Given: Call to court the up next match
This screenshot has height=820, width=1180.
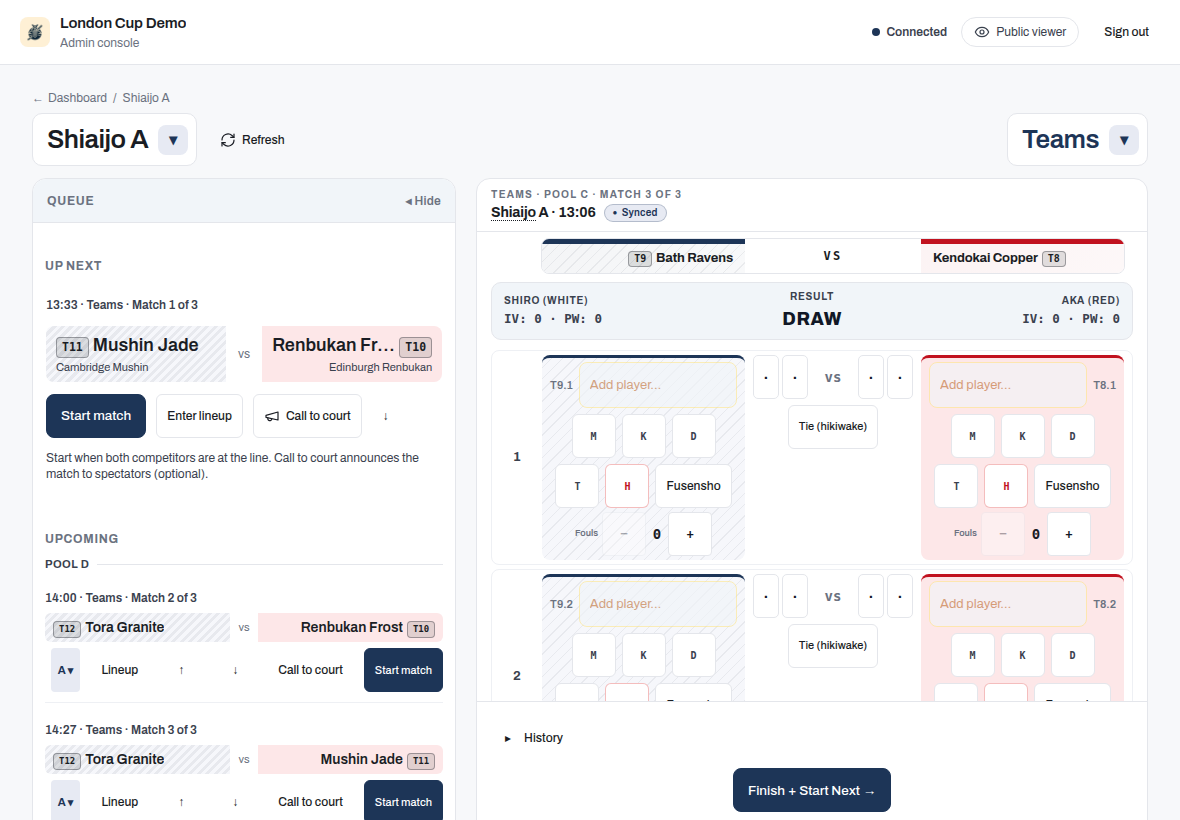Looking at the screenshot, I should (308, 416).
